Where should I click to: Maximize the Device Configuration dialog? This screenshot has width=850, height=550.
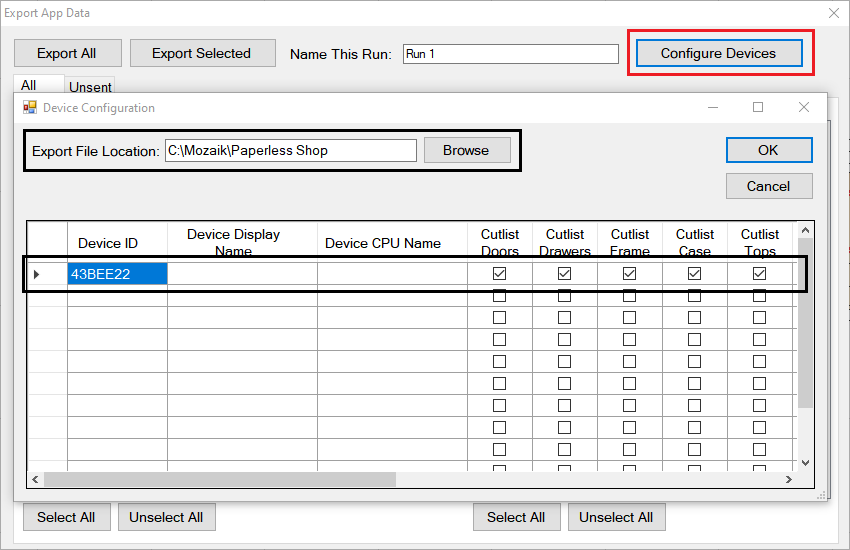[758, 107]
